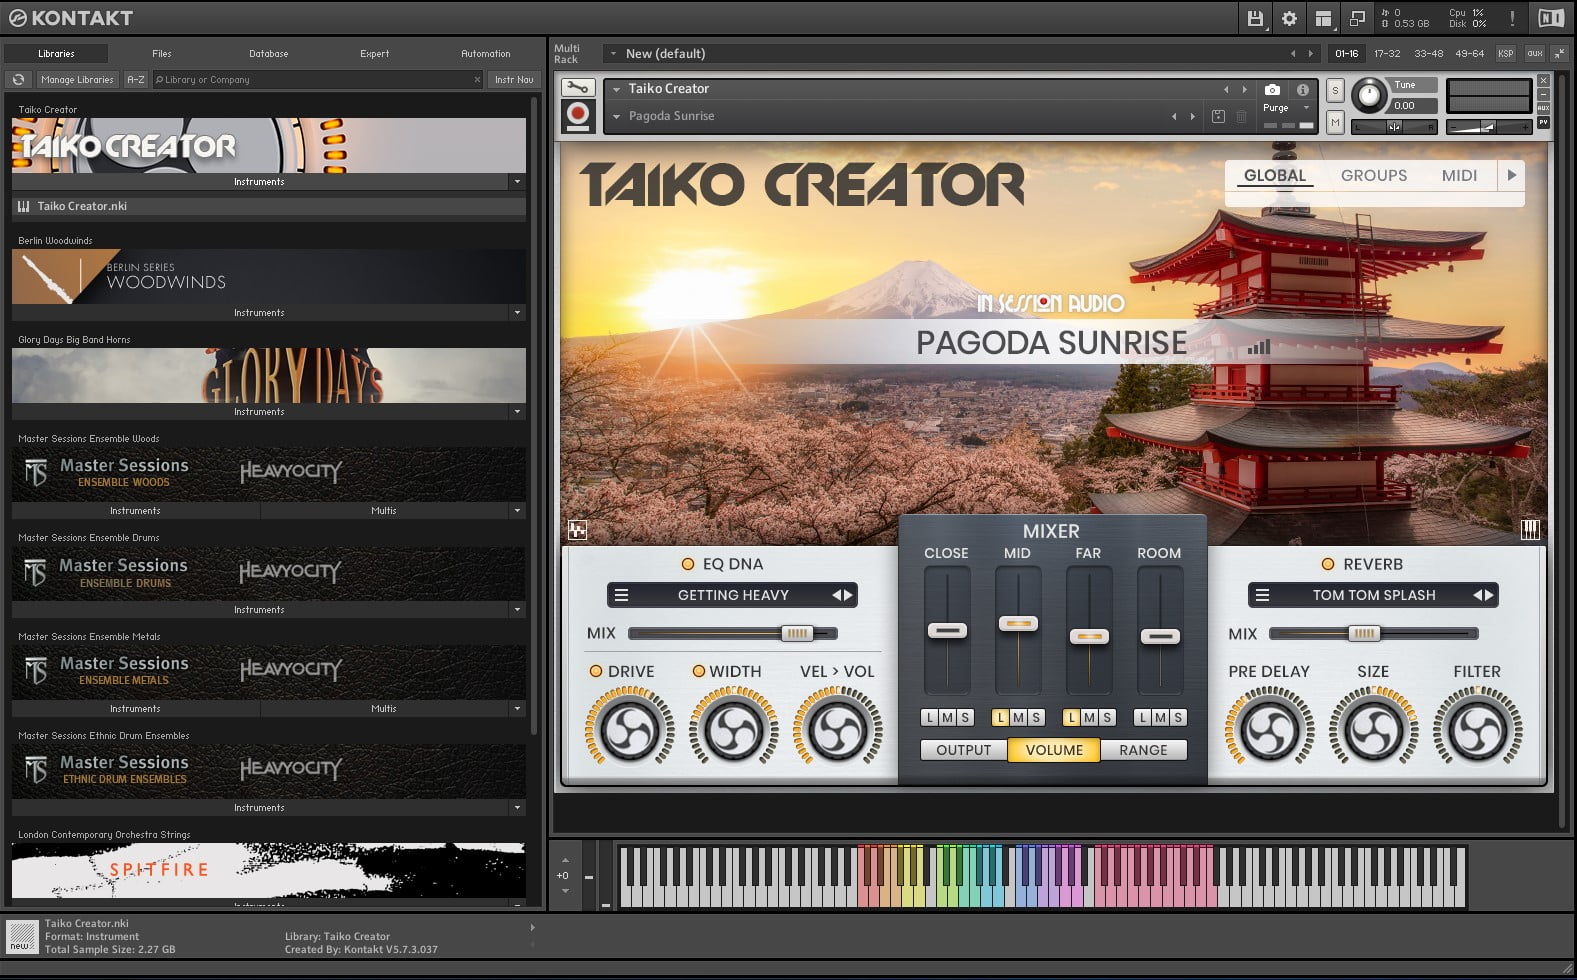This screenshot has width=1577, height=980.
Task: Switch to the Database tab
Action: [x=269, y=53]
